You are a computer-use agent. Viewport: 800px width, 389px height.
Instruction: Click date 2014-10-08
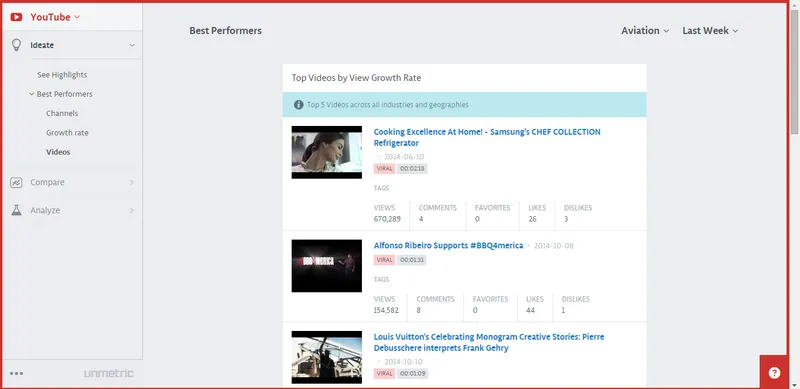(x=554, y=246)
